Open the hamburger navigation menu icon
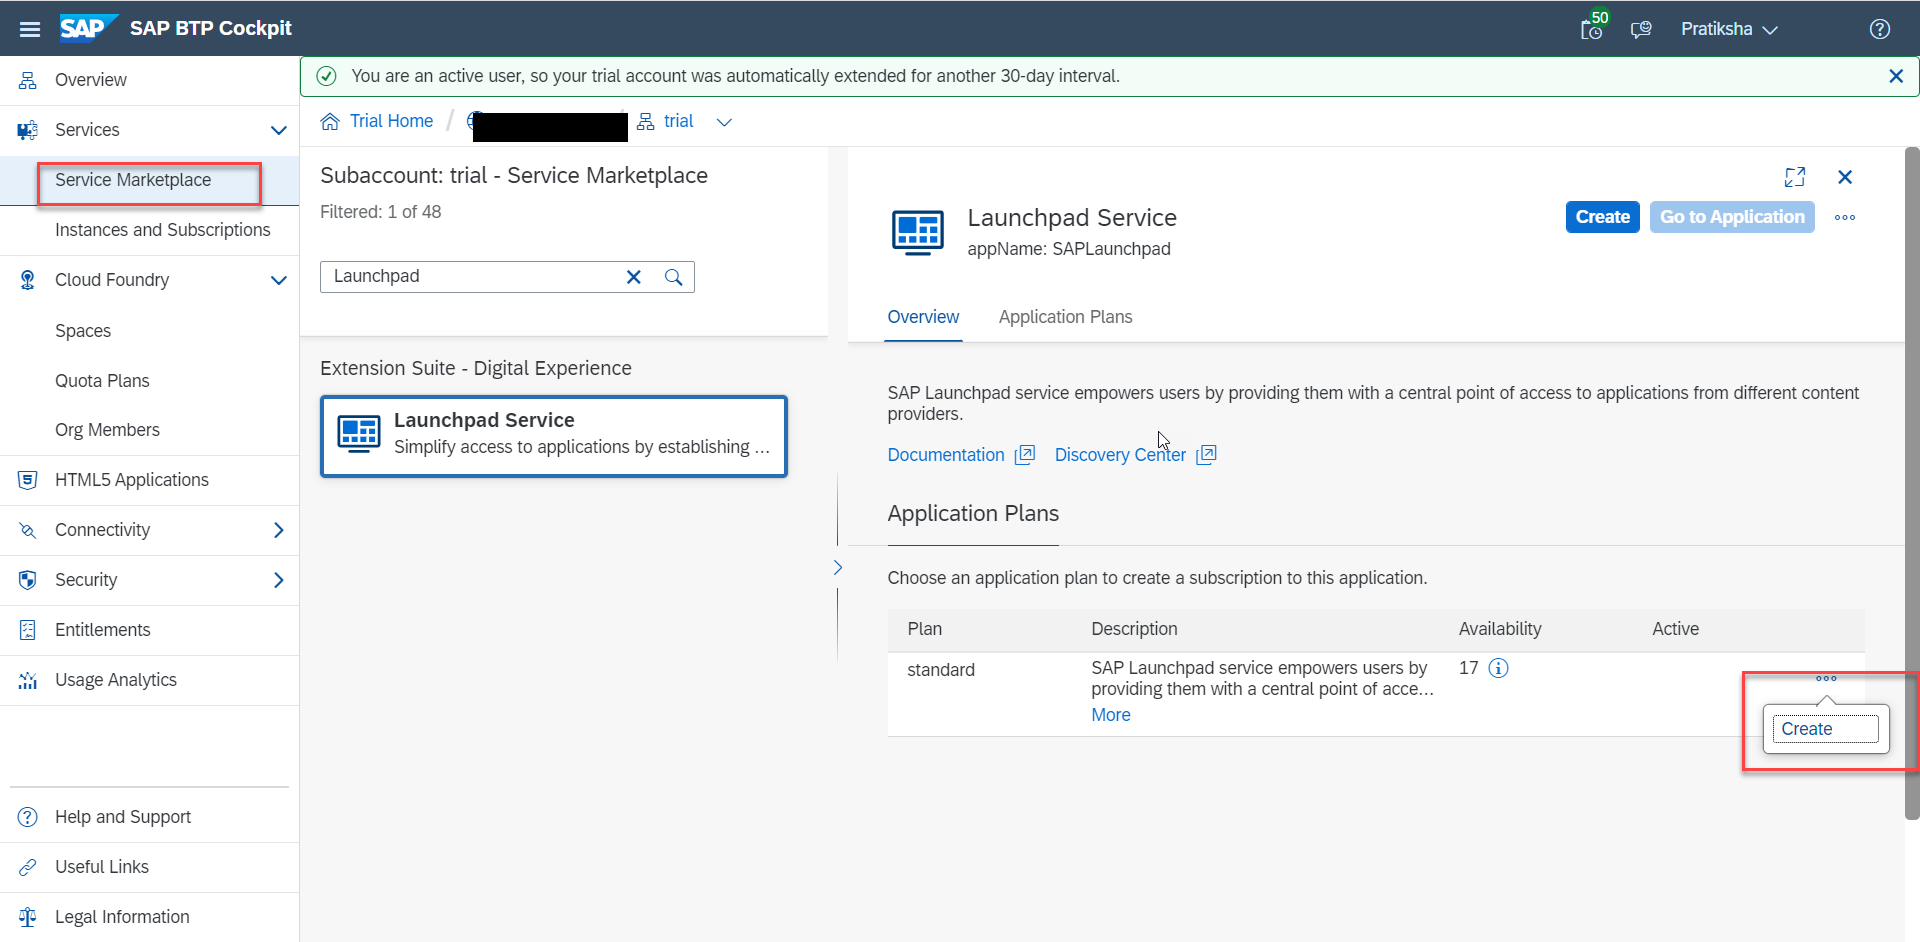Viewport: 1920px width, 942px height. [30, 29]
